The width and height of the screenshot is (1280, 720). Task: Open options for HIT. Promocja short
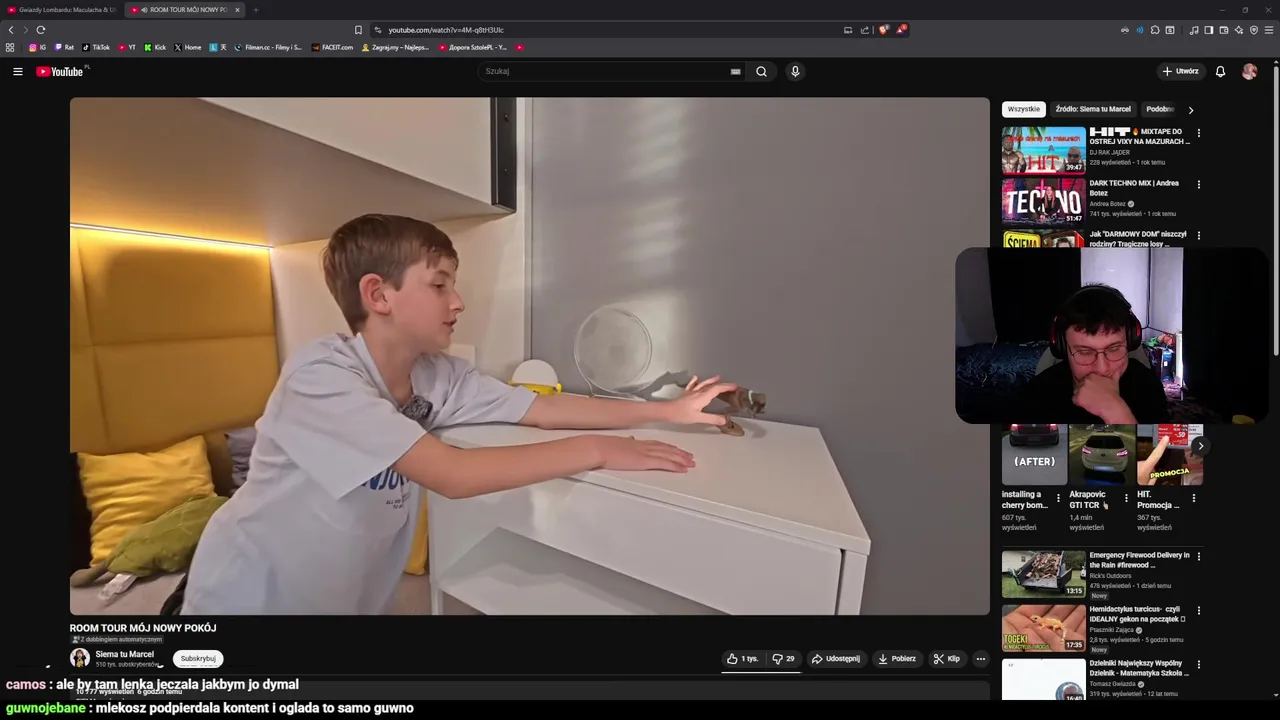pyautogui.click(x=1193, y=498)
